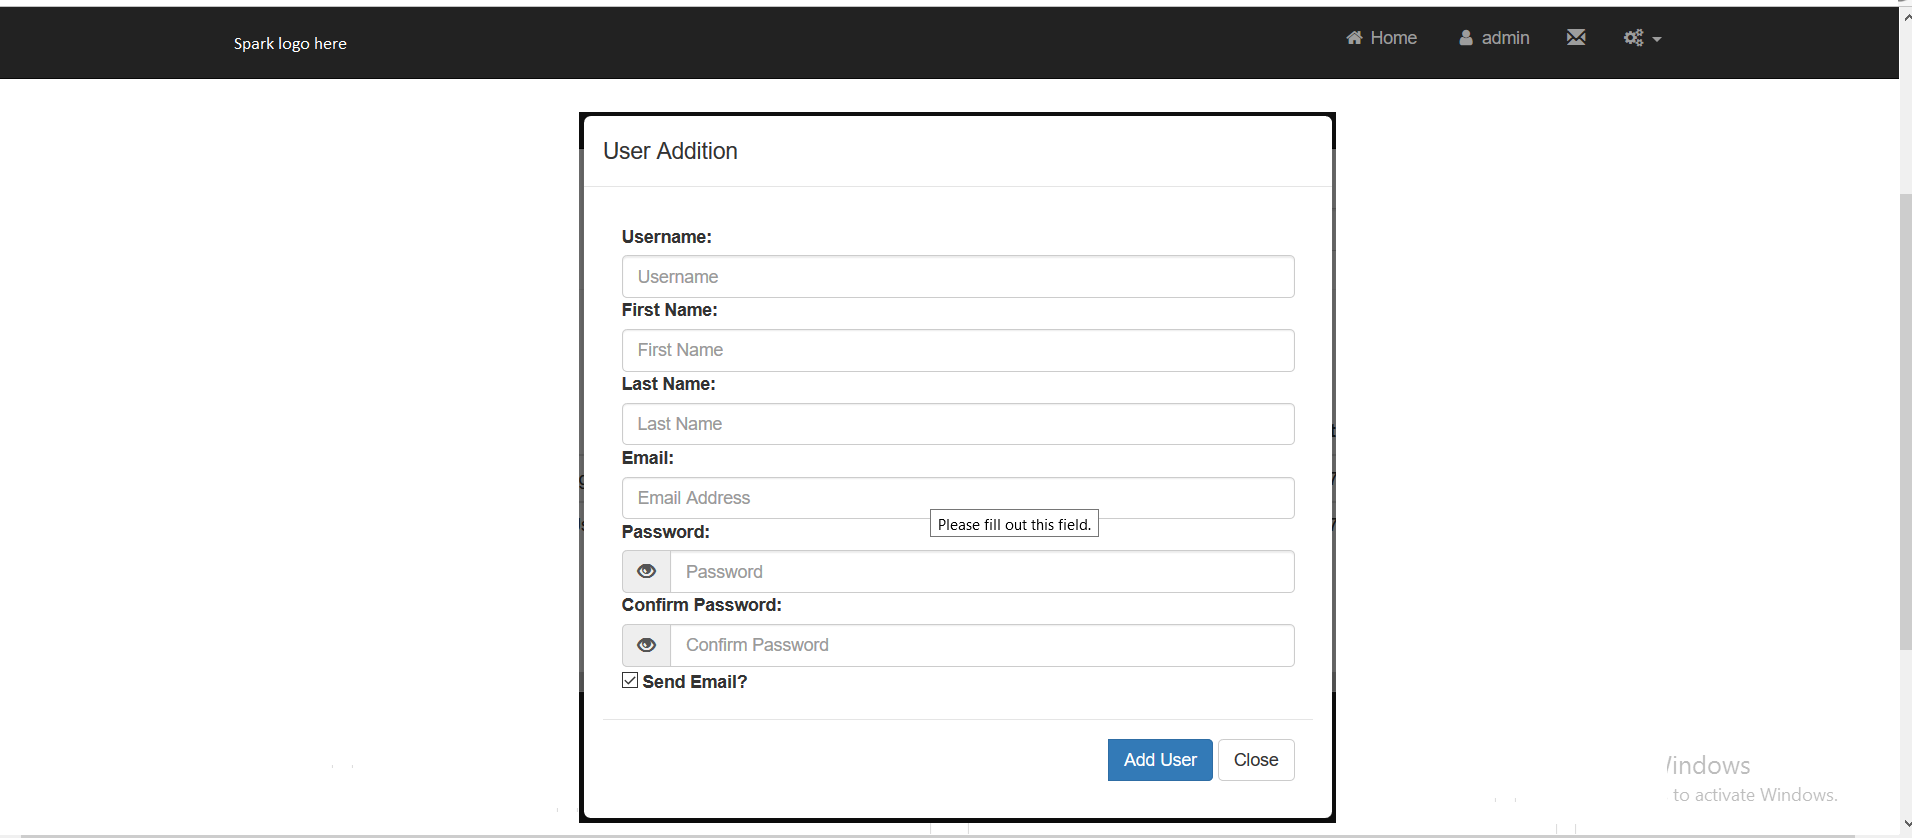The height and width of the screenshot is (838, 1912).
Task: Click the Send Email? label text
Action: [x=695, y=682]
